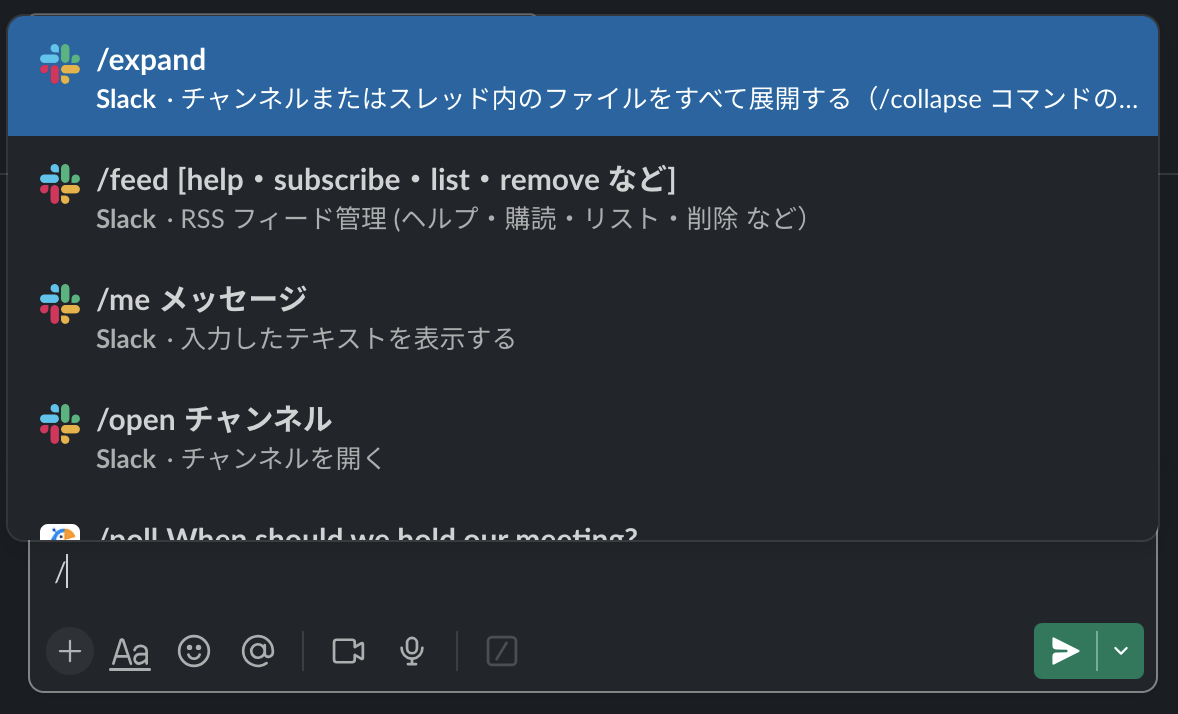The height and width of the screenshot is (714, 1178).
Task: Record an audio clip with the microphone icon
Action: (411, 650)
